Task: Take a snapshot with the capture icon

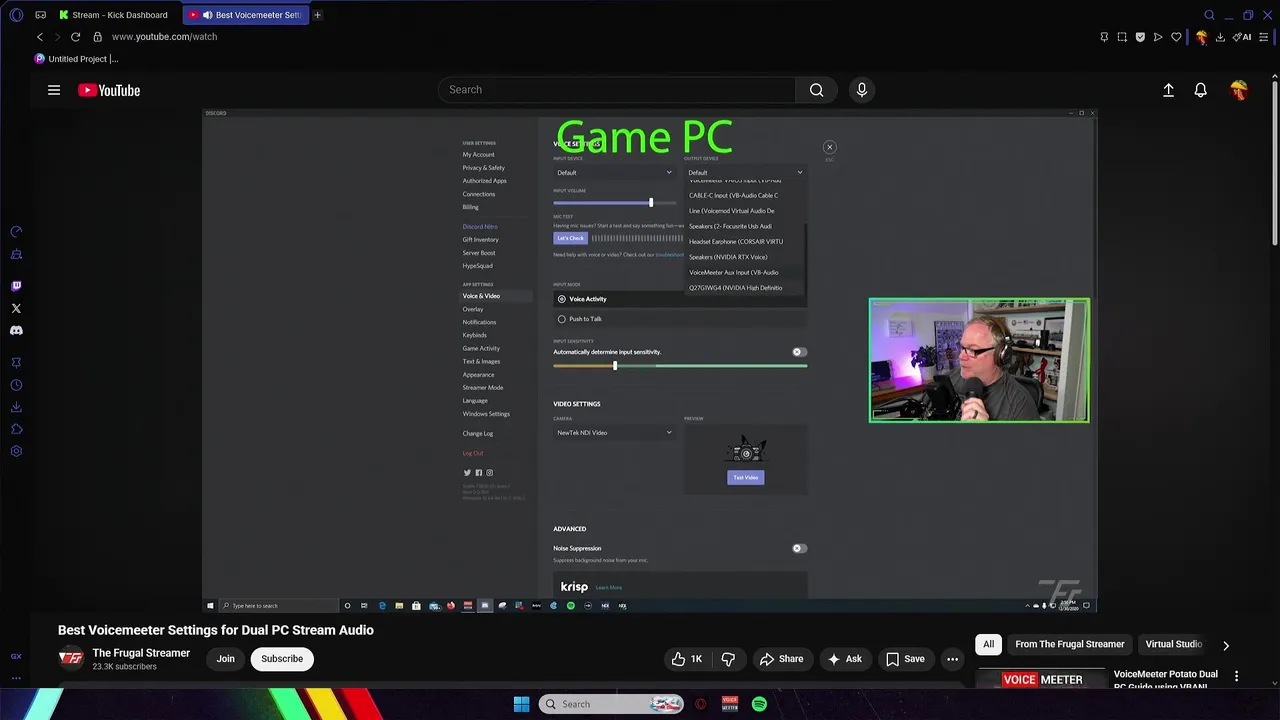Action: coord(1122,37)
